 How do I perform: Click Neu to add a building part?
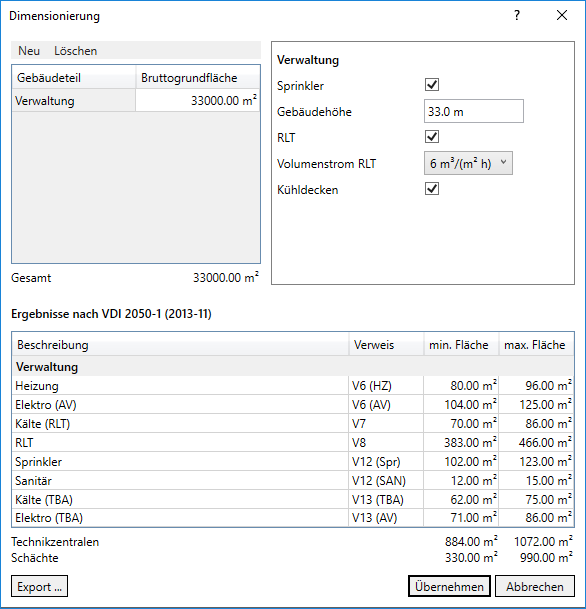[x=29, y=51]
